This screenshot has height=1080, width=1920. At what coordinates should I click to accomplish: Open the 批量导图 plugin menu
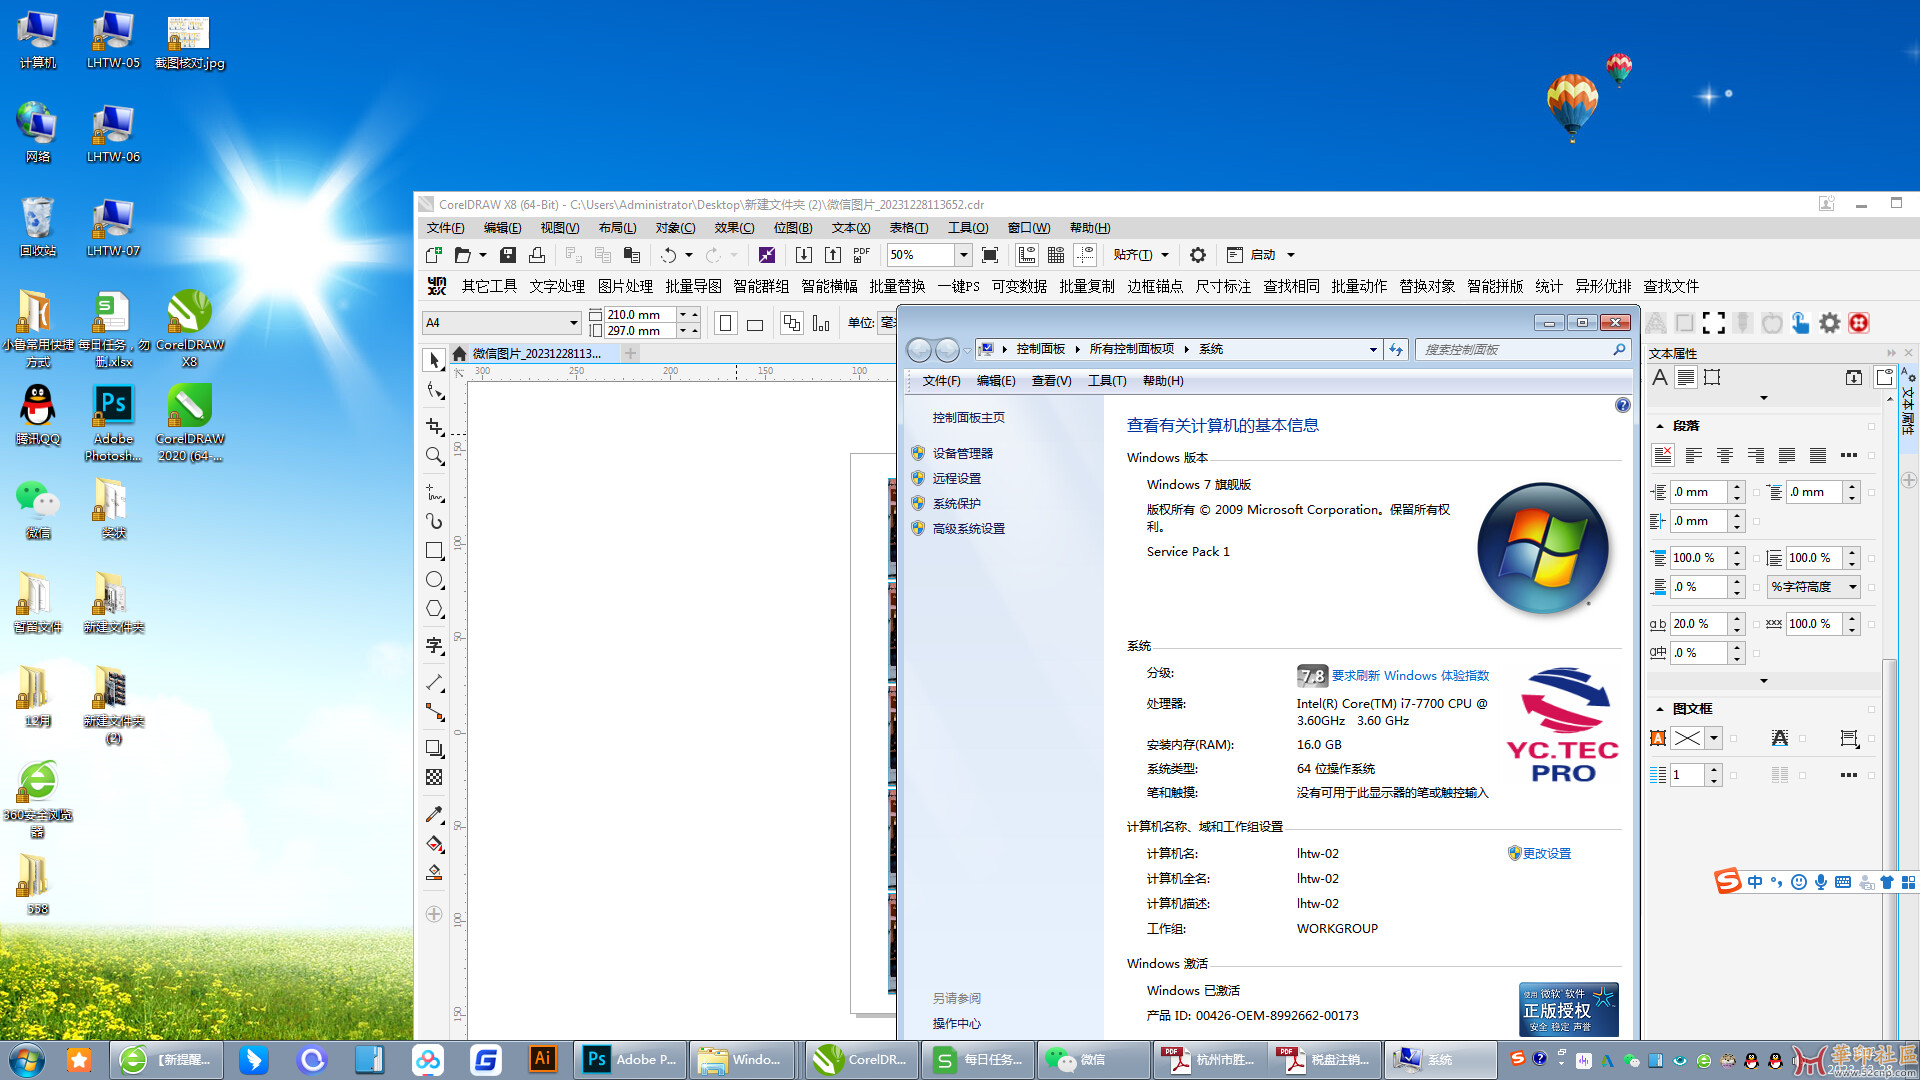[693, 286]
